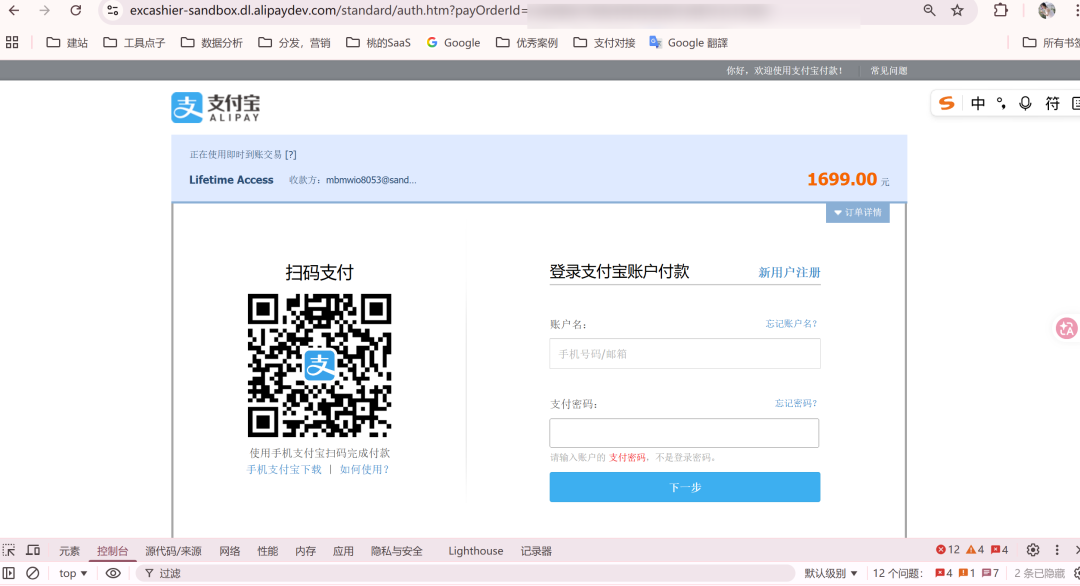
Task: Click the 手机号码/邮箱 input field
Action: tap(684, 353)
